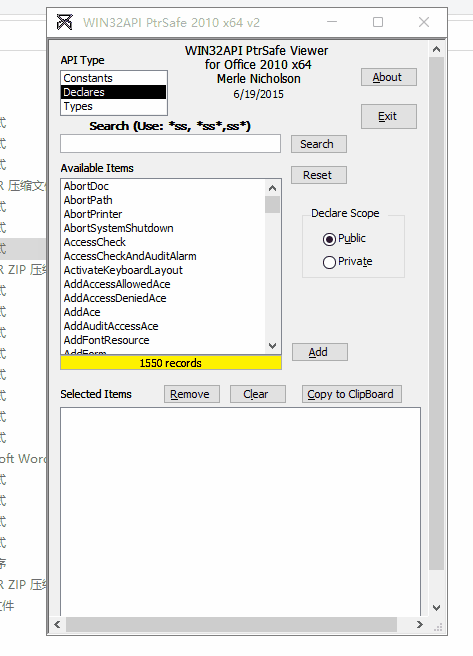Select the Public scope radio button
The height and width of the screenshot is (656, 473).
click(x=329, y=239)
